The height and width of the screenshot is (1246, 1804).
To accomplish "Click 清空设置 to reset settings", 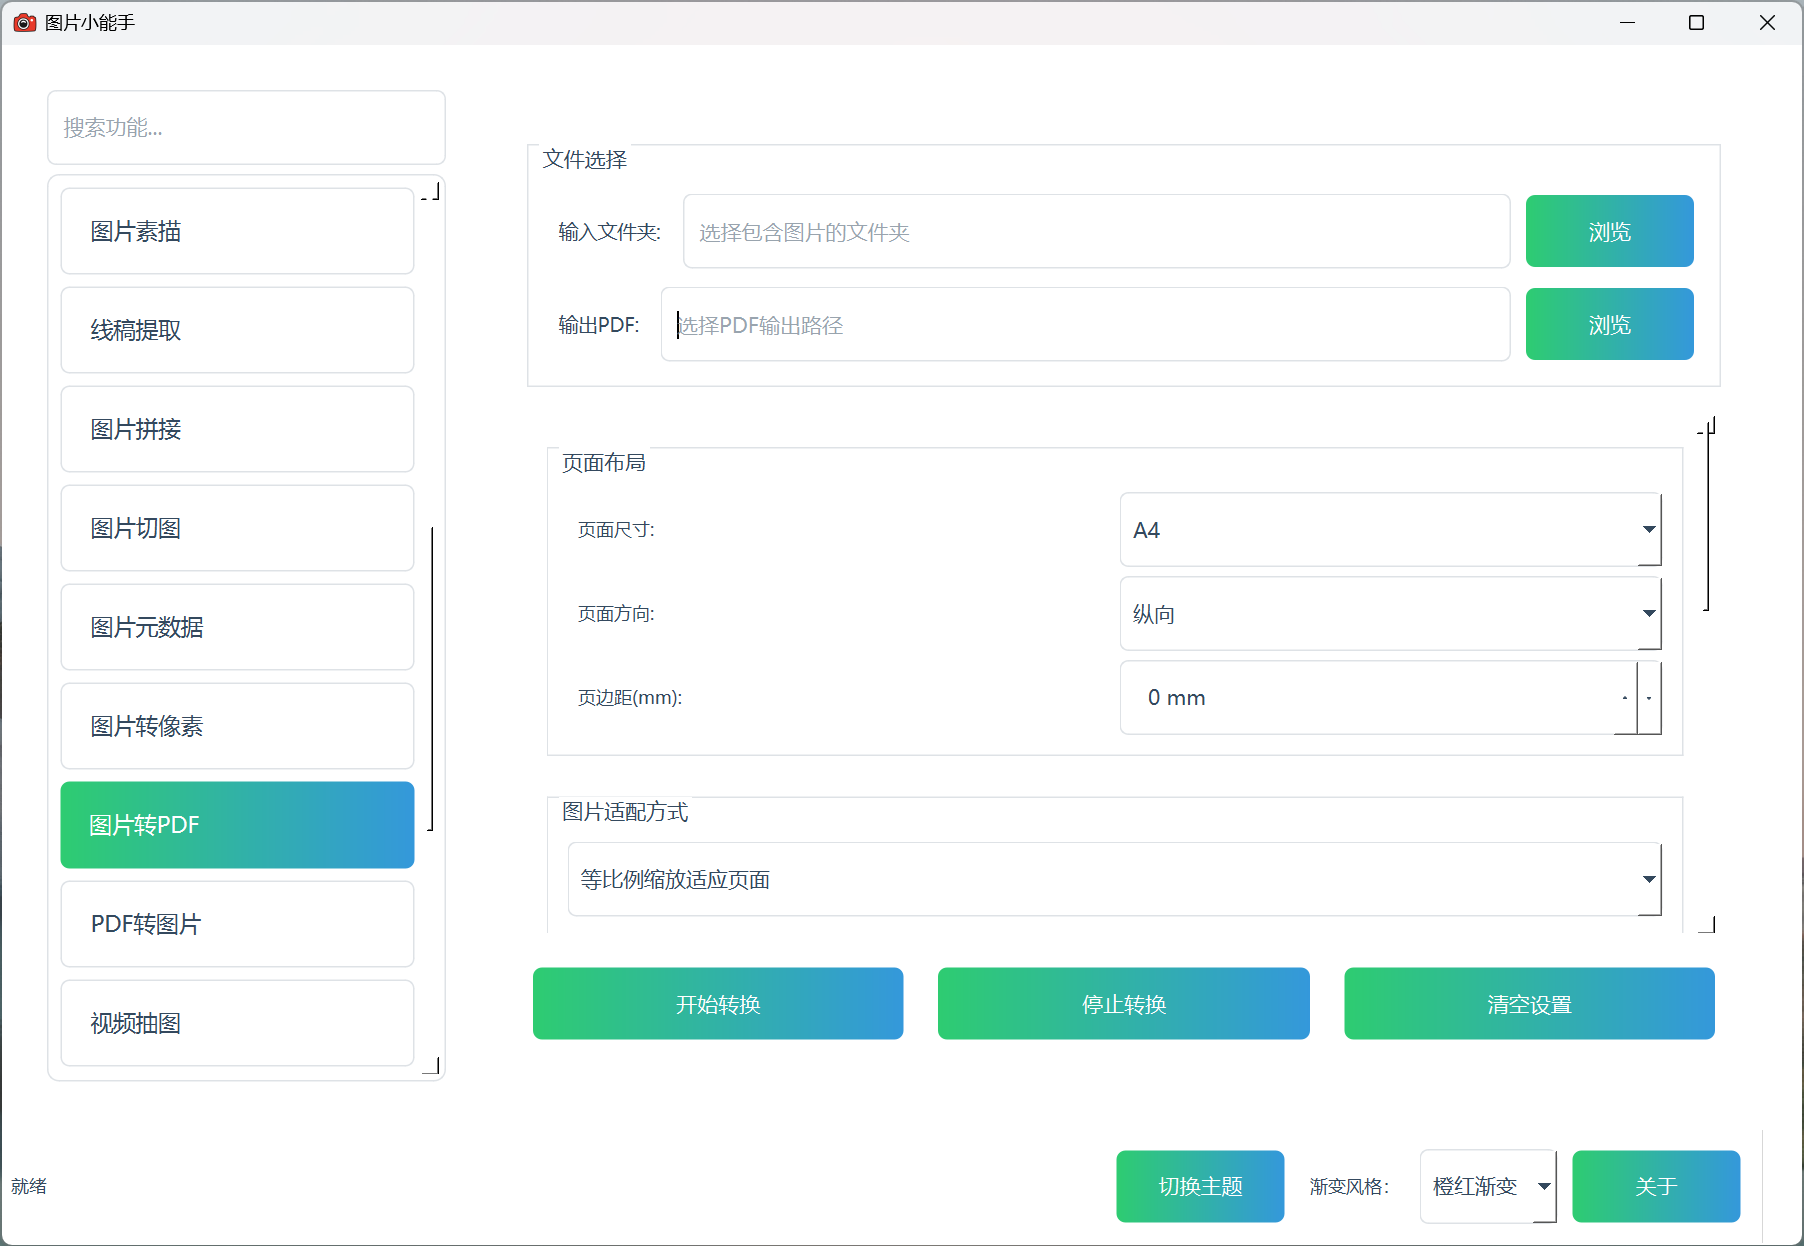I will (1529, 1004).
